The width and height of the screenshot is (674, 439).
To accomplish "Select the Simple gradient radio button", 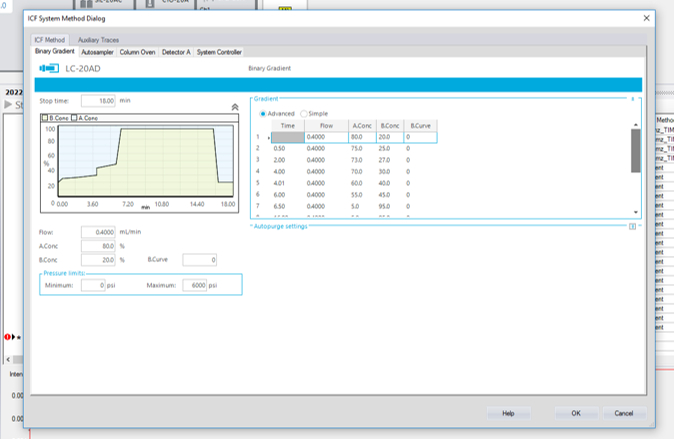I will (303, 114).
